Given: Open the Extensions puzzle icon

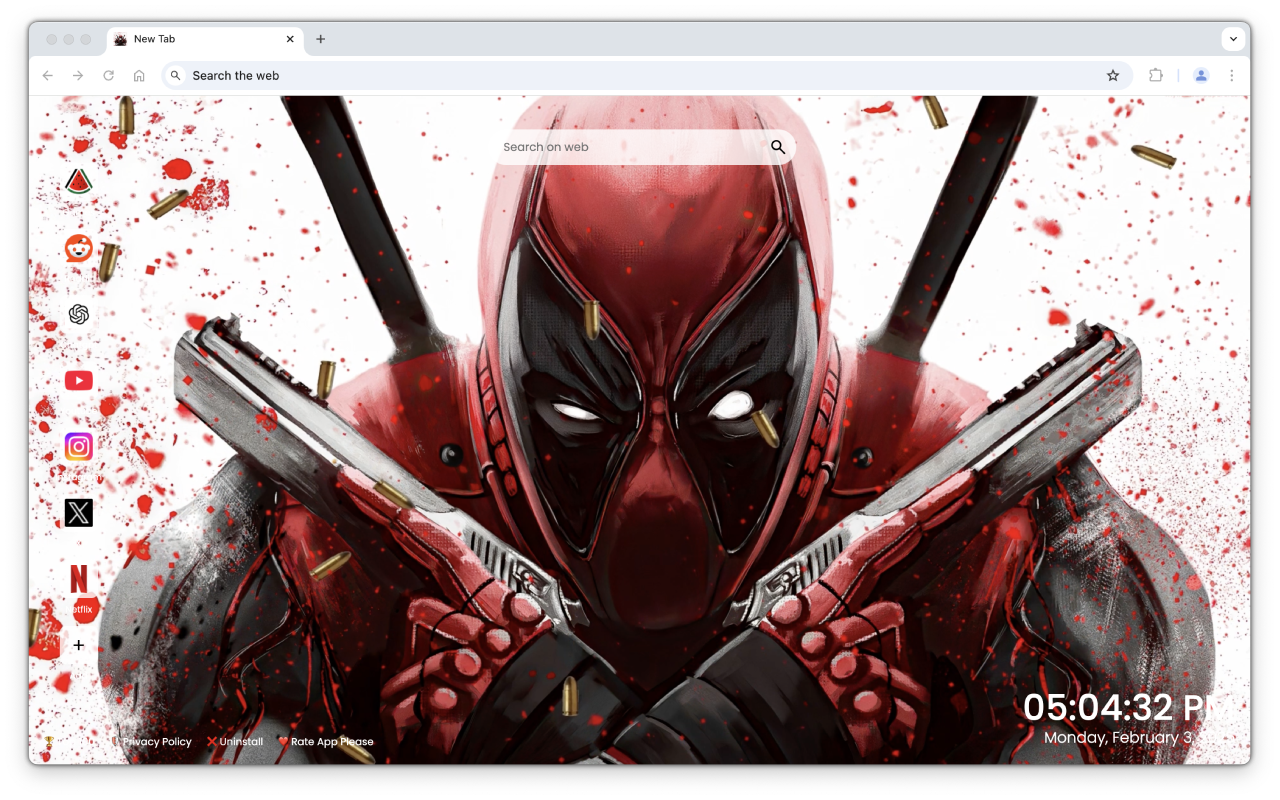Looking at the screenshot, I should coord(1156,76).
